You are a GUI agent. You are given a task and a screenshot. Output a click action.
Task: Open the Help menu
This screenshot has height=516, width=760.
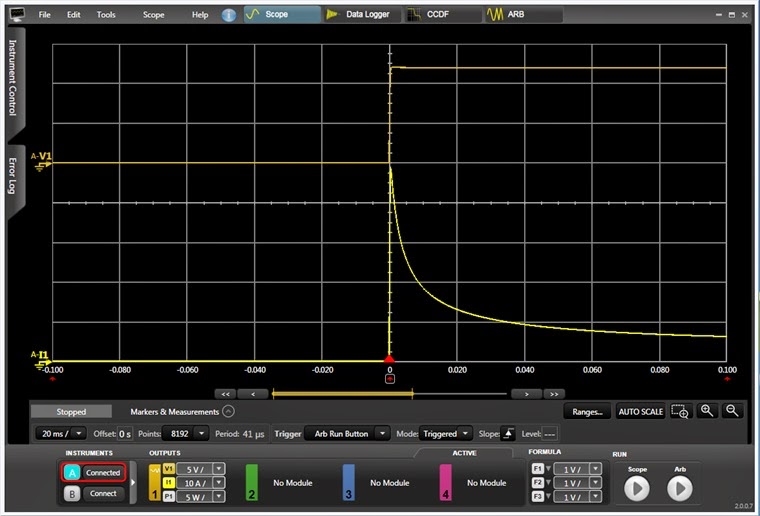[x=200, y=15]
